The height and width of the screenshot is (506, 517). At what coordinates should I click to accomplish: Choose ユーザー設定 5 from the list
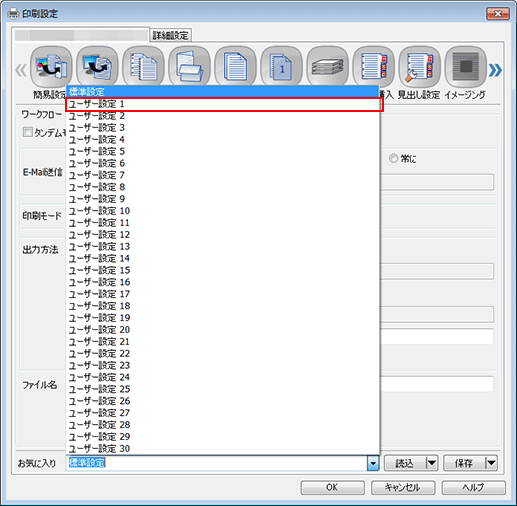click(222, 151)
